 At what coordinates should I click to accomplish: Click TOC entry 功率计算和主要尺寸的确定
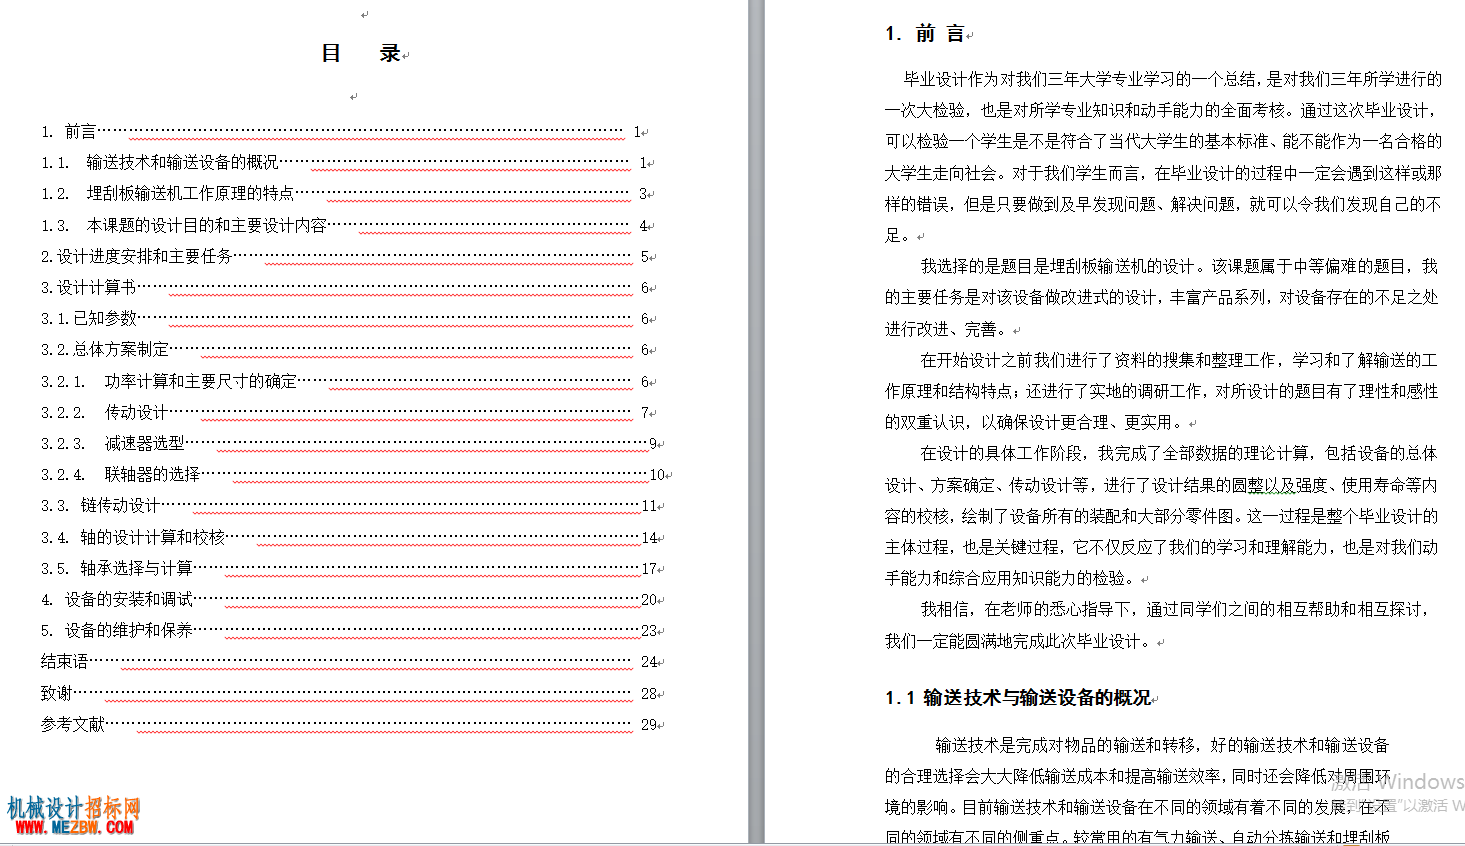(x=201, y=381)
